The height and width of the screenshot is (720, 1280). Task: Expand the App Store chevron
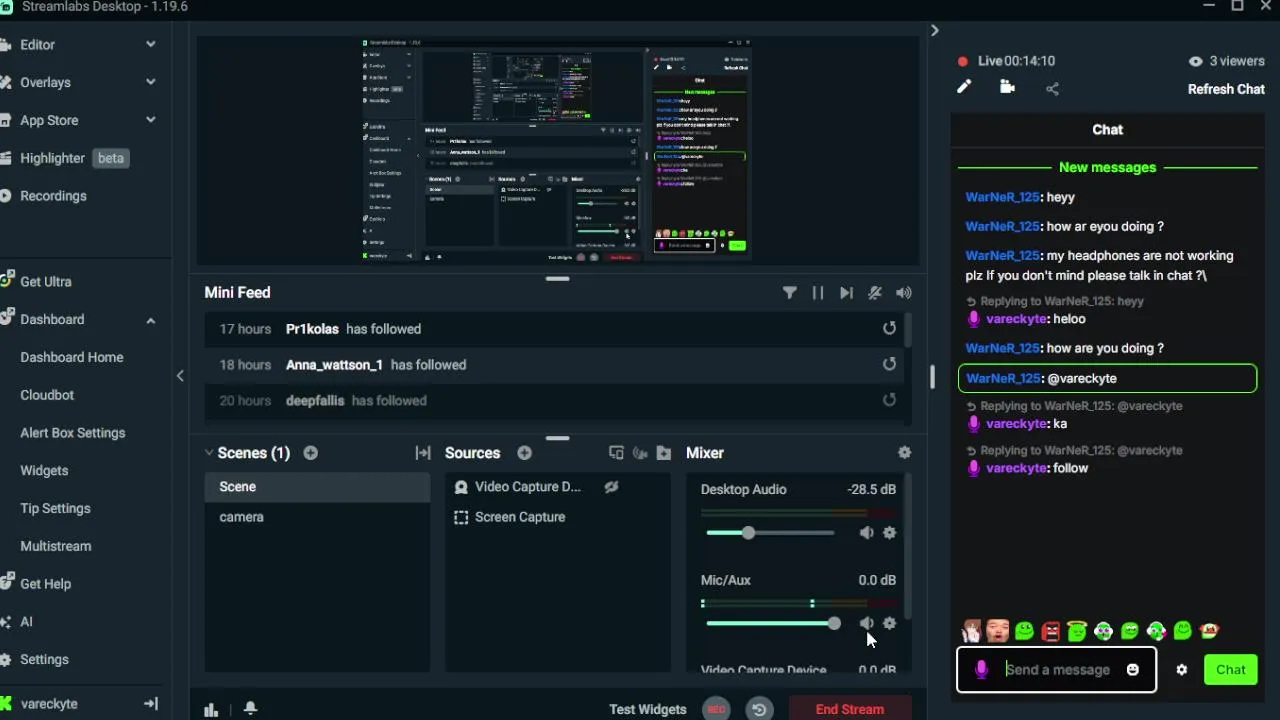(151, 120)
